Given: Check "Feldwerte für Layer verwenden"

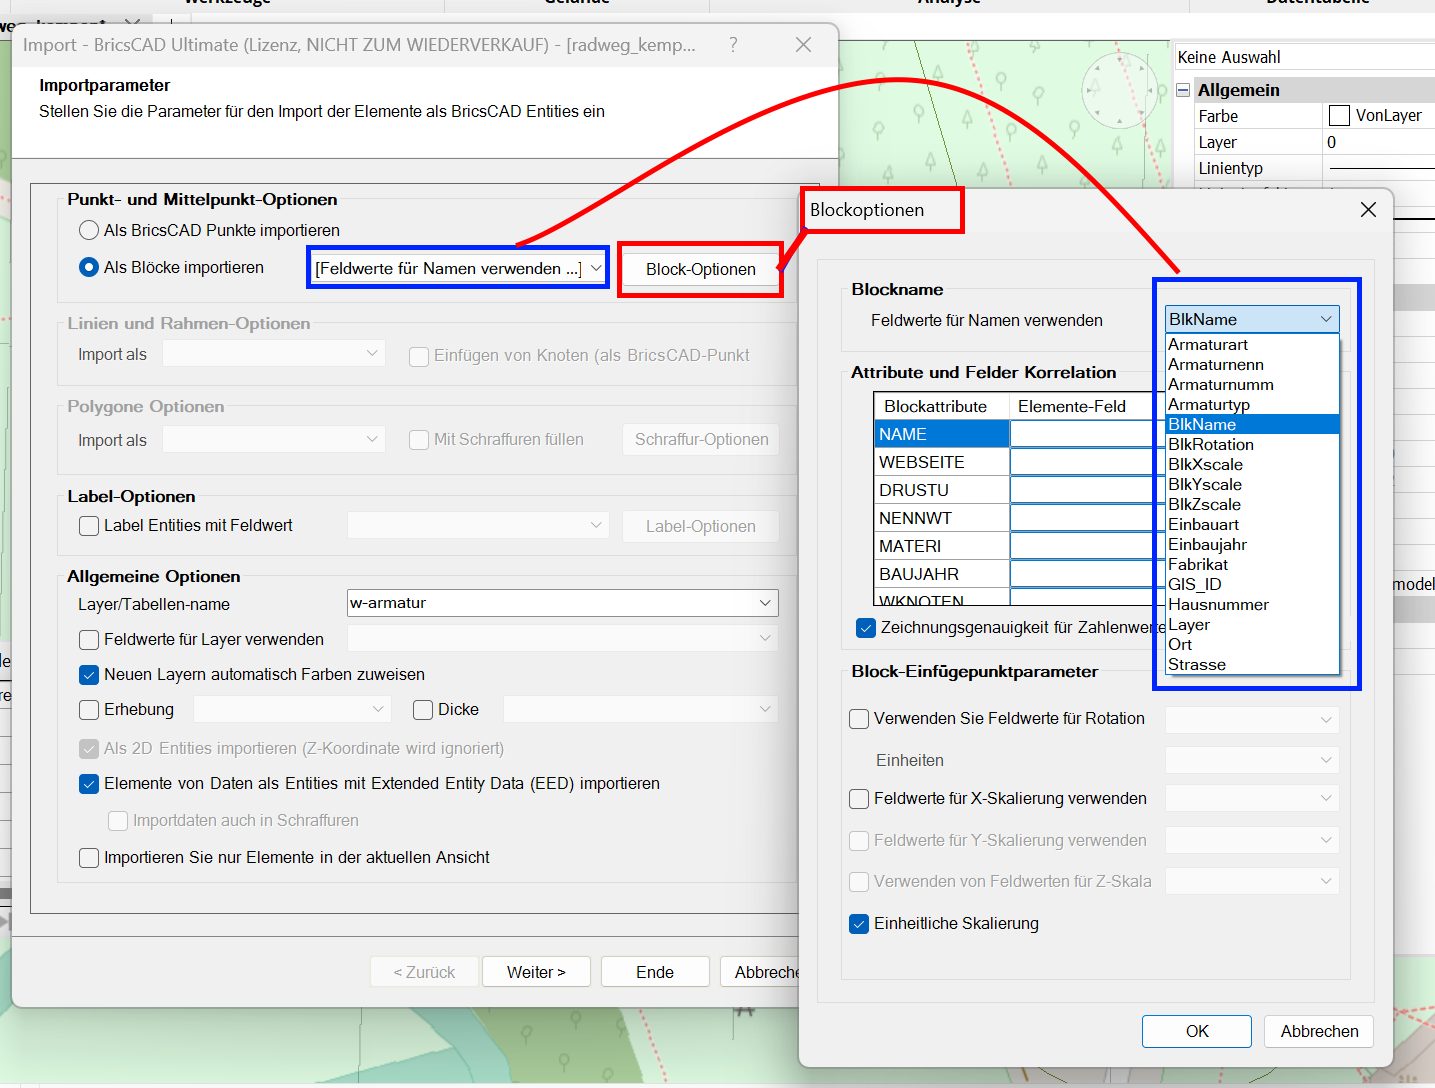Looking at the screenshot, I should point(88,639).
